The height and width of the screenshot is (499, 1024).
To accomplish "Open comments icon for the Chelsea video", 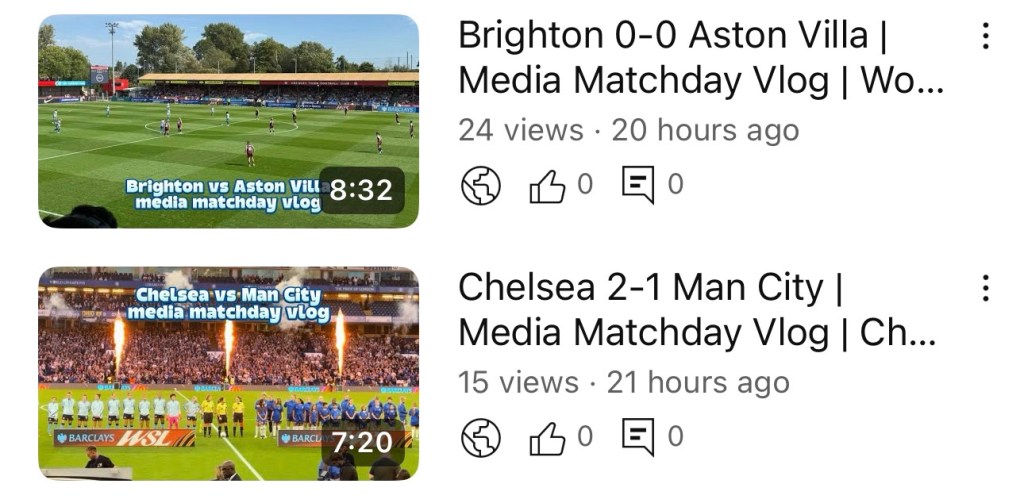I will [638, 436].
